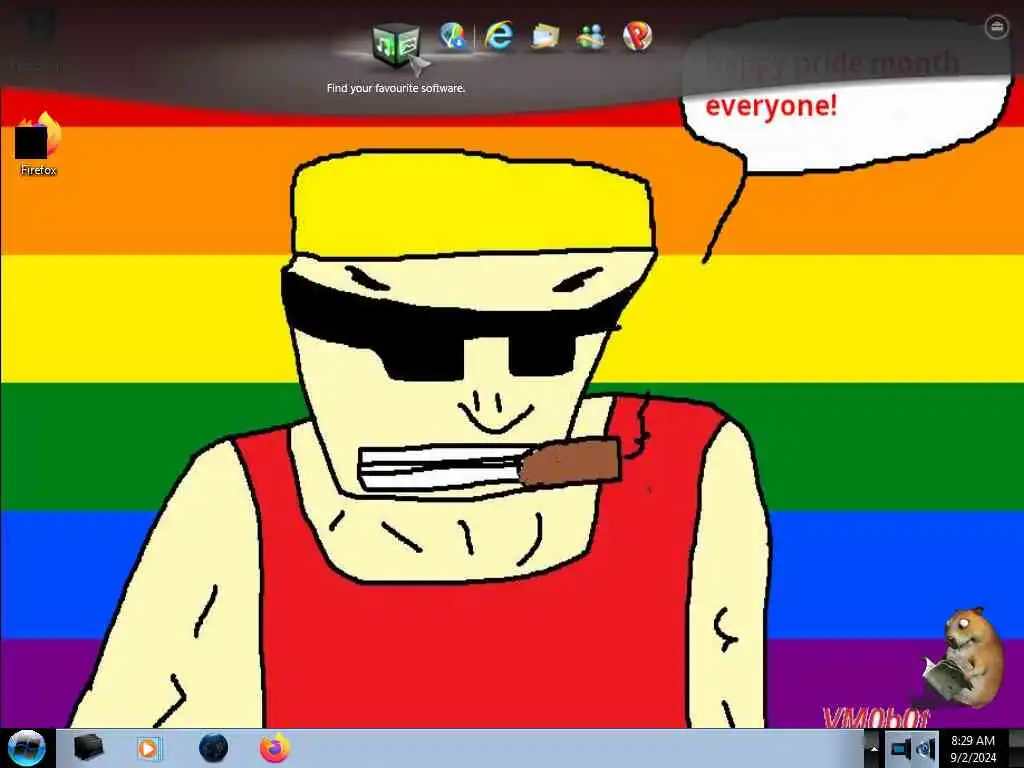This screenshot has height=768, width=1024.
Task: Open the Windows Start orb
Action: (x=27, y=748)
